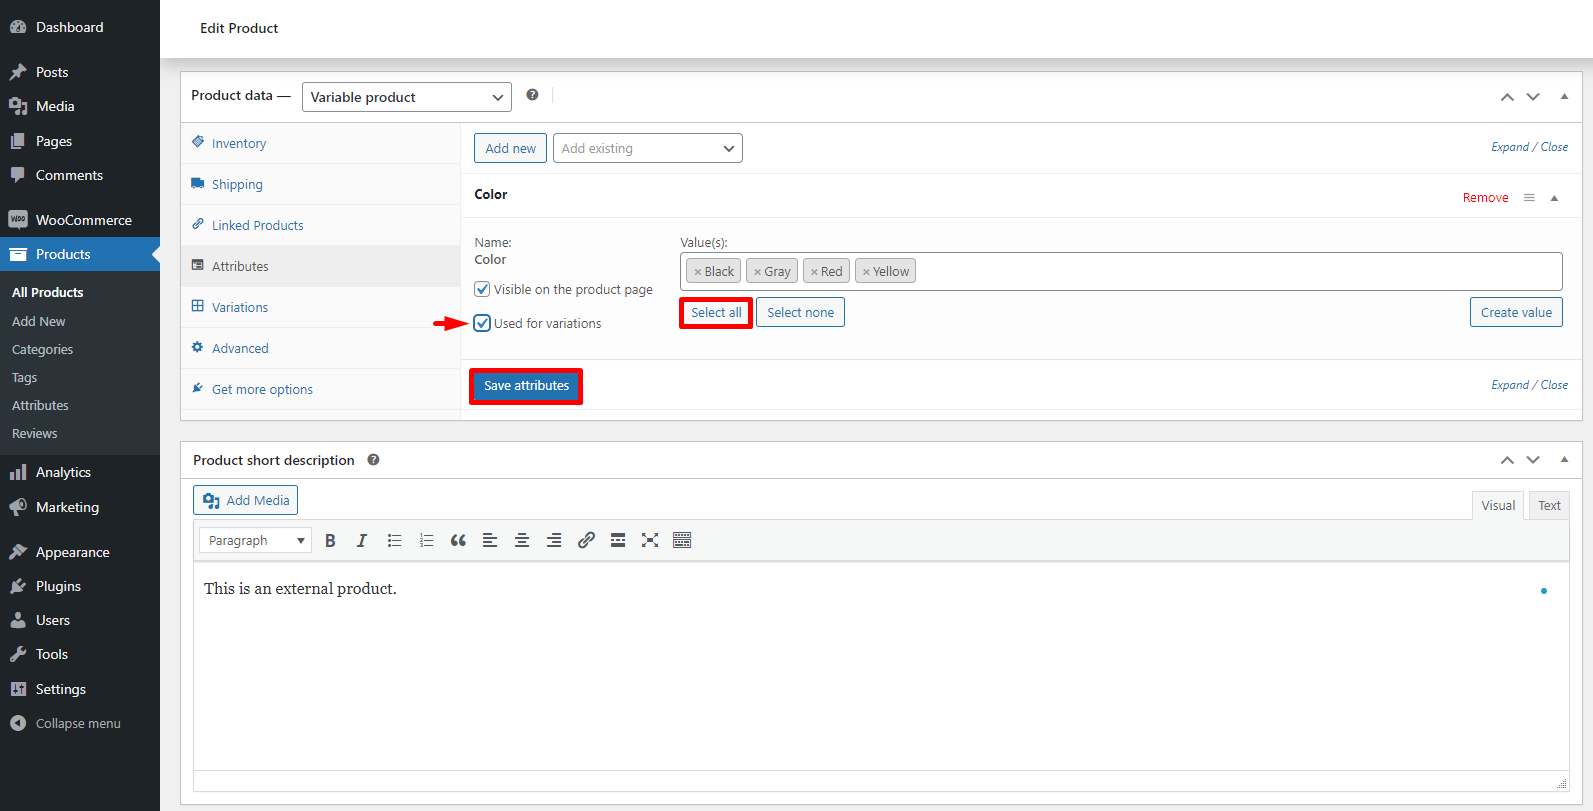1593x811 pixels.
Task: Toggle the toolbar kitchen sink icon
Action: coord(682,541)
